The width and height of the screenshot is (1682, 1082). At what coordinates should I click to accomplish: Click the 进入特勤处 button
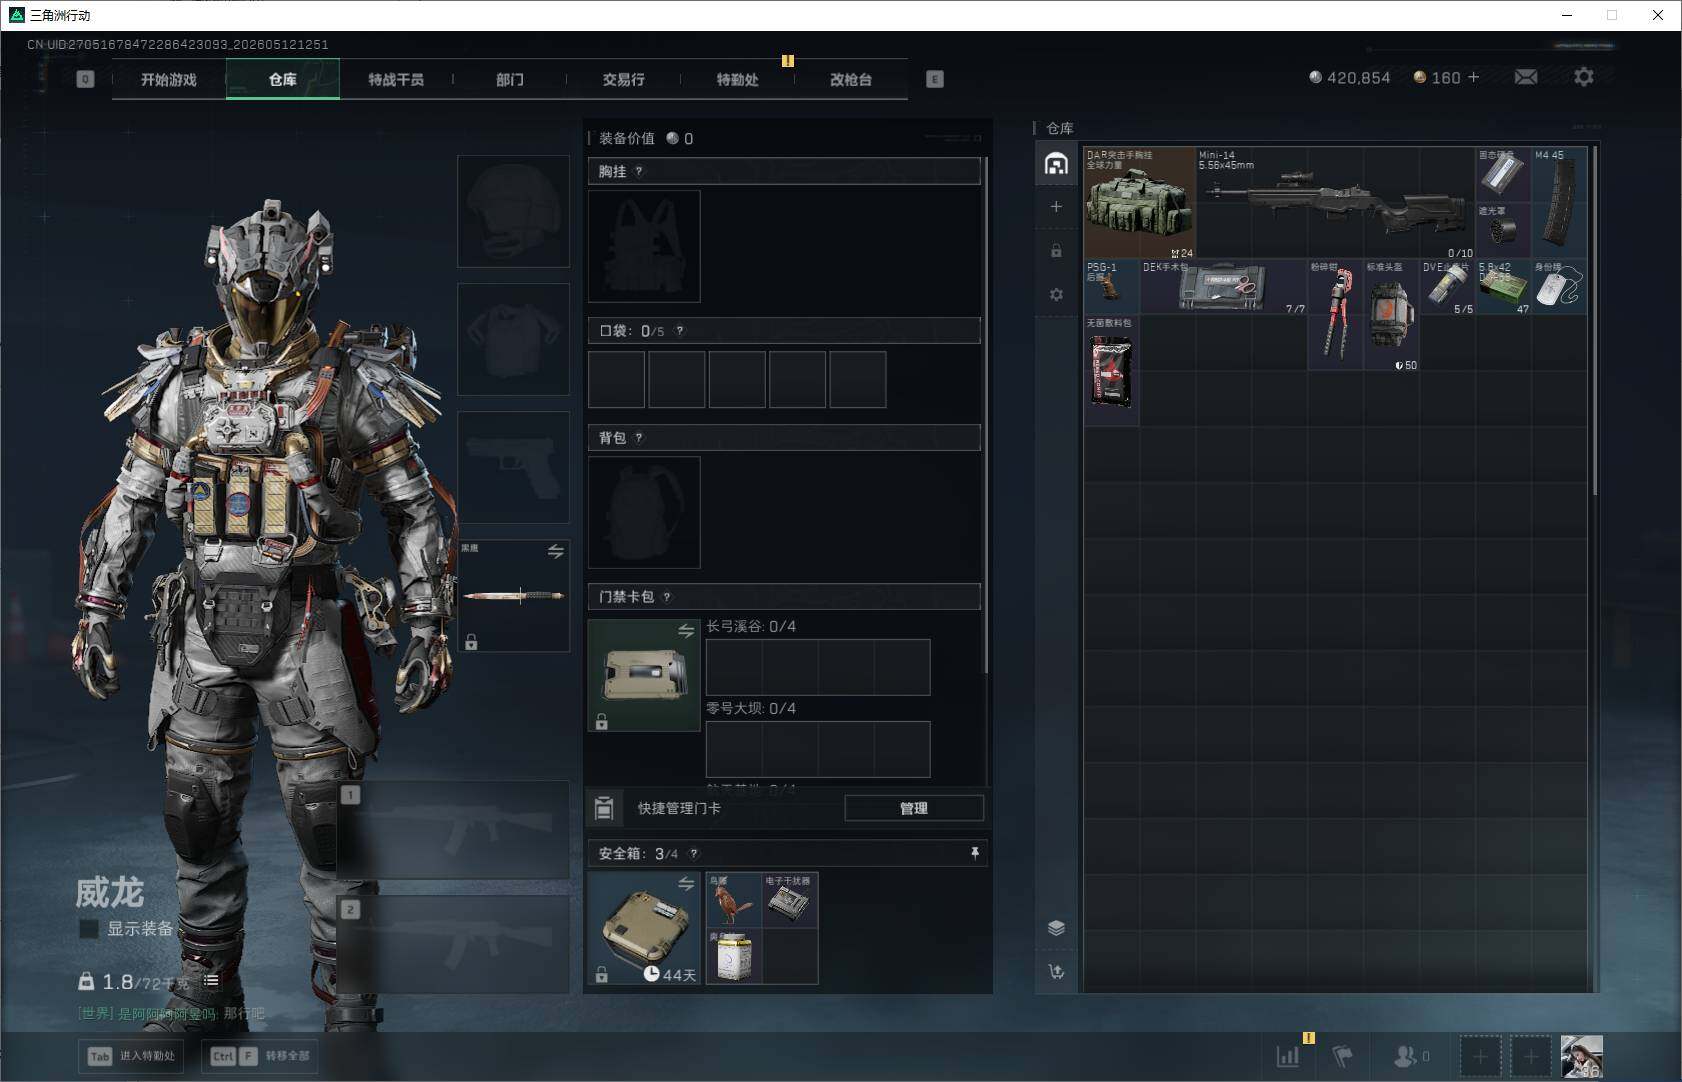tap(132, 1056)
